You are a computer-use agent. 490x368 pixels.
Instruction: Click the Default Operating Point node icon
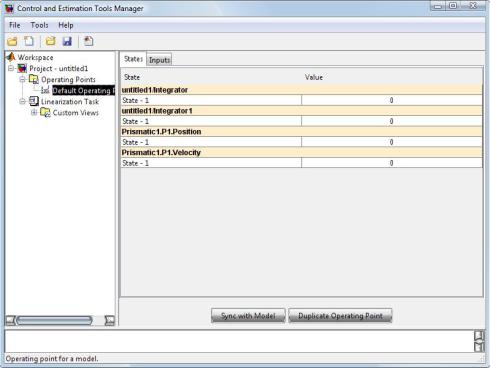[x=45, y=90]
